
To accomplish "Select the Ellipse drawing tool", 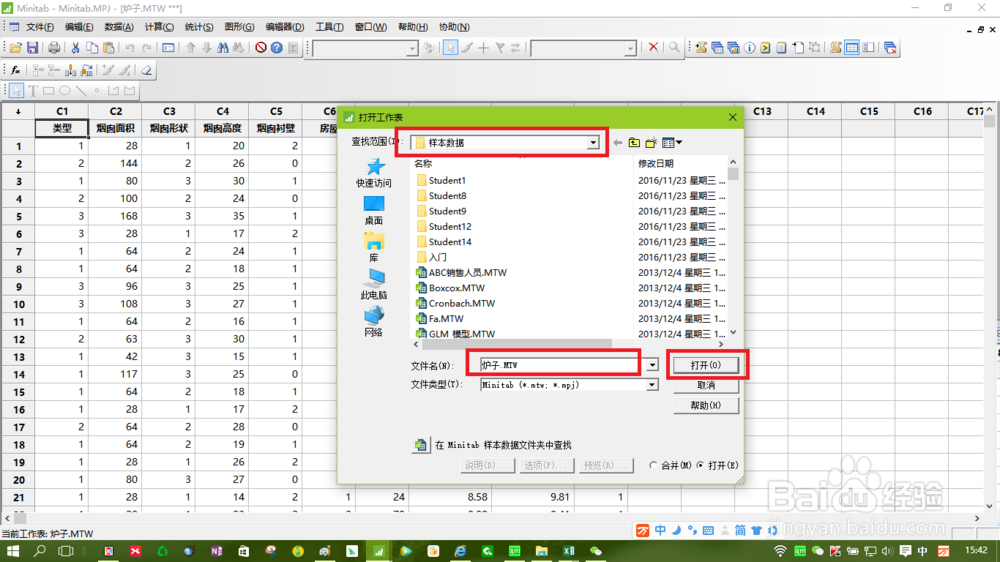I will pyautogui.click(x=64, y=91).
